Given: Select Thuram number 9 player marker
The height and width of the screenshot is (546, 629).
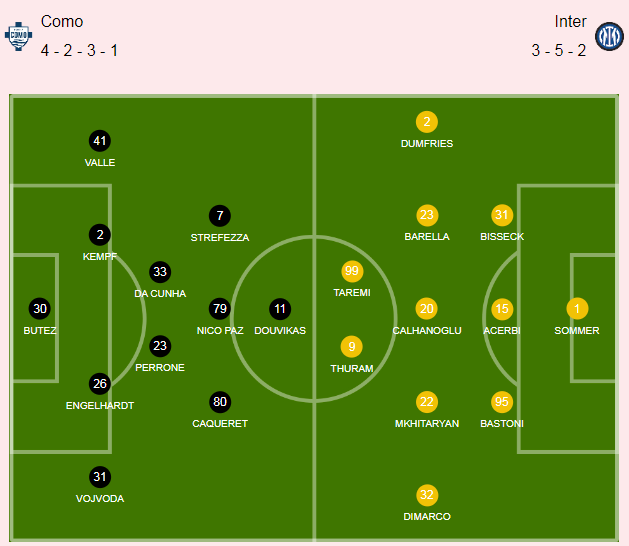Looking at the screenshot, I should [351, 346].
